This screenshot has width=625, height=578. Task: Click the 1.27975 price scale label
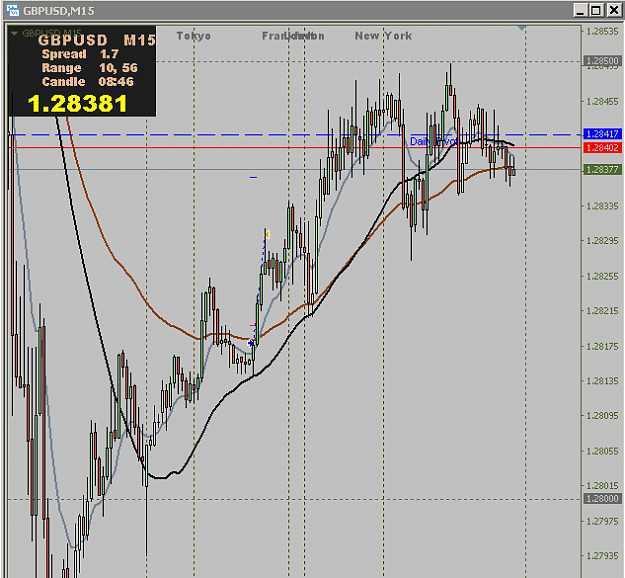pos(603,521)
